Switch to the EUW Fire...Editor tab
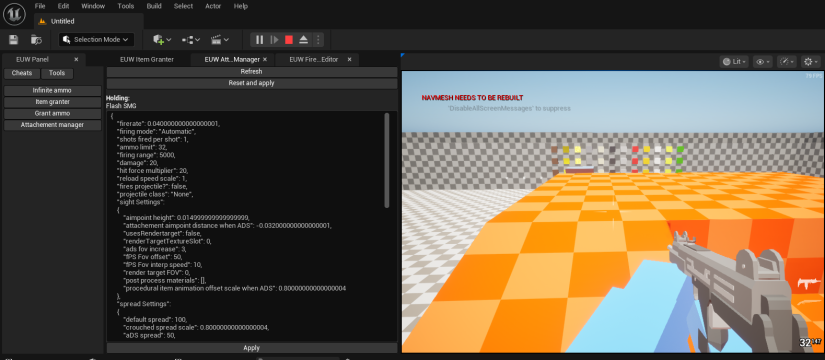This screenshot has width=825, height=360. pyautogui.click(x=314, y=59)
